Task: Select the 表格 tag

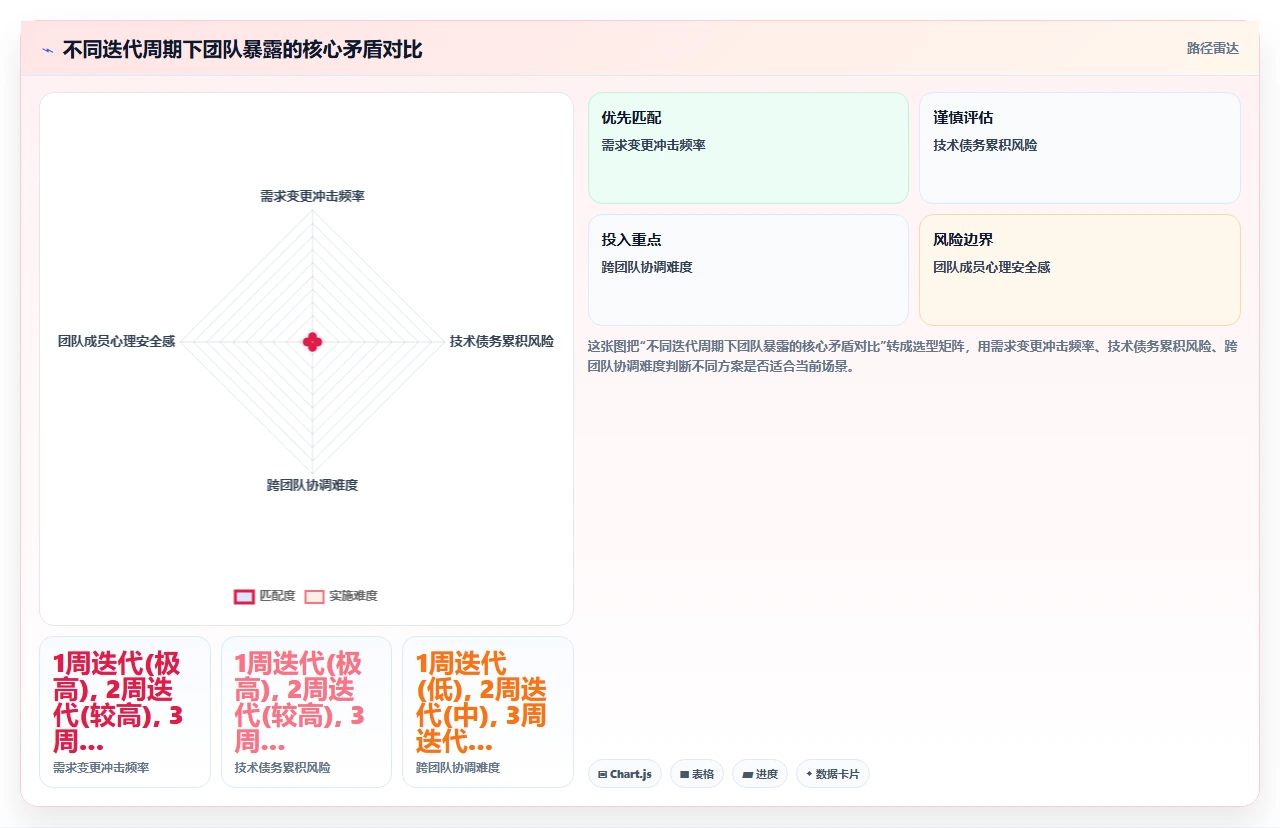Action: (697, 774)
